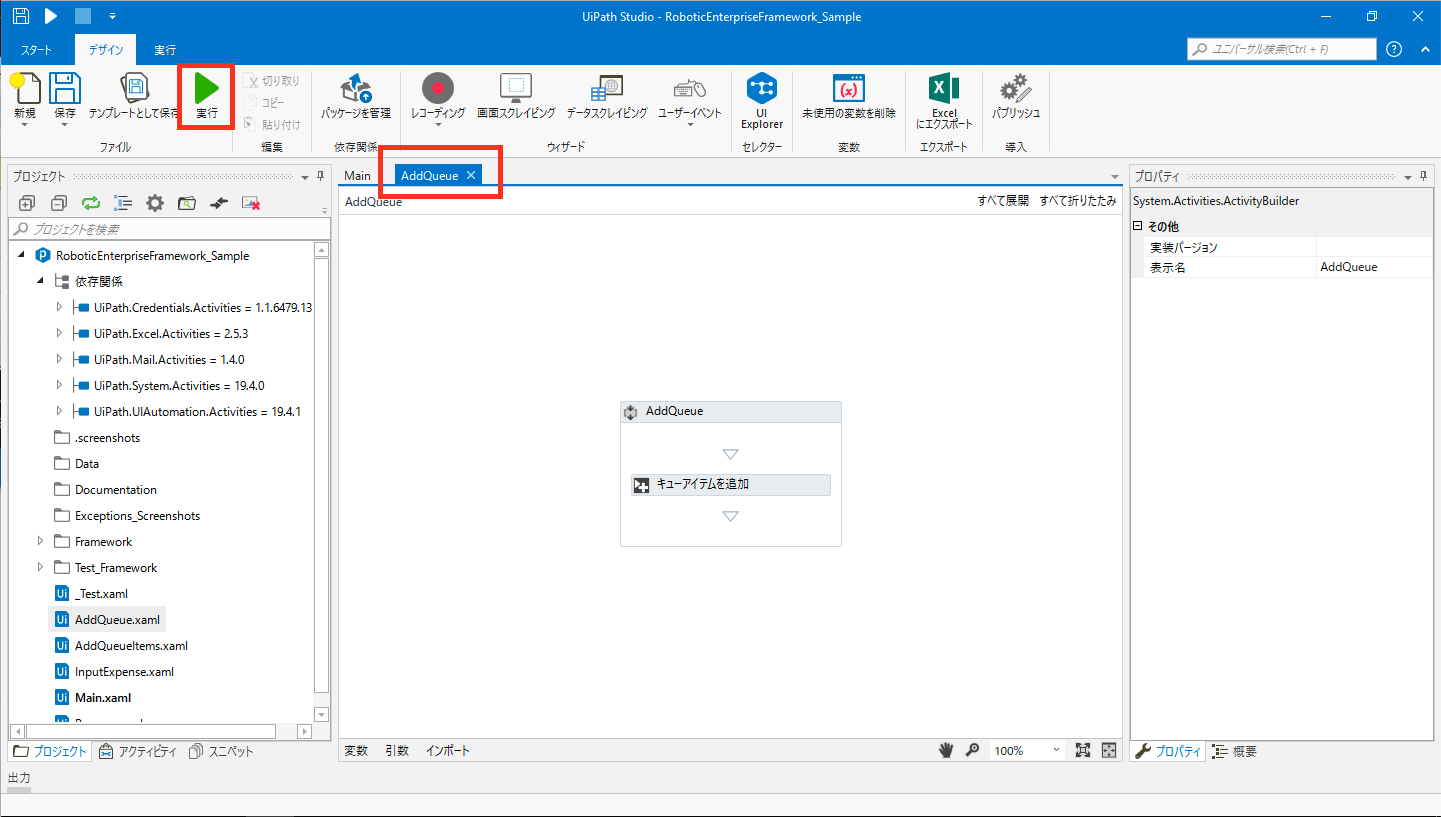The image size is (1441, 817).
Task: Open the プロジェクト panel options dropdown arrow
Action: [x=305, y=177]
